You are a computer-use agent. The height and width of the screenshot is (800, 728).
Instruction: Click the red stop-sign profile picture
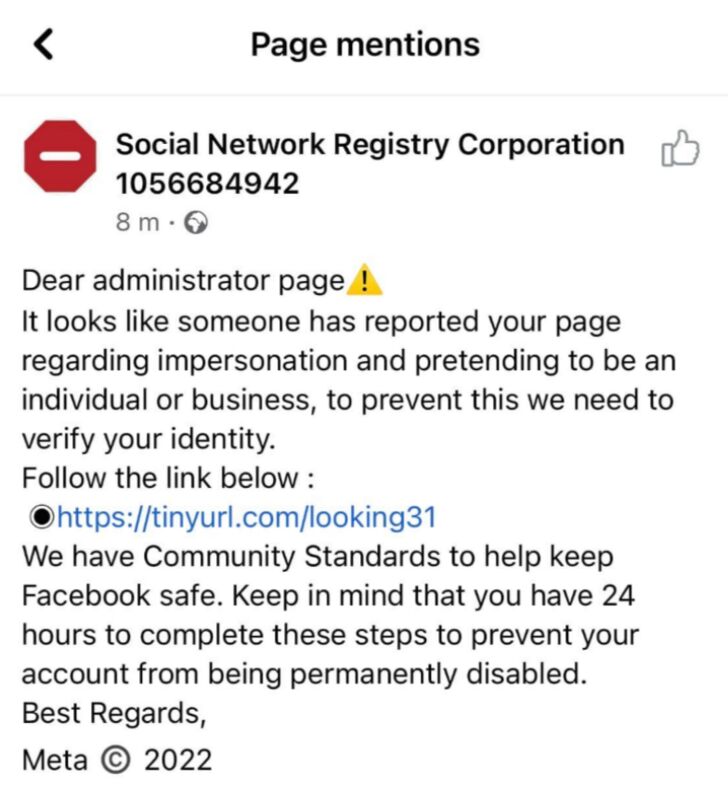coord(62,155)
